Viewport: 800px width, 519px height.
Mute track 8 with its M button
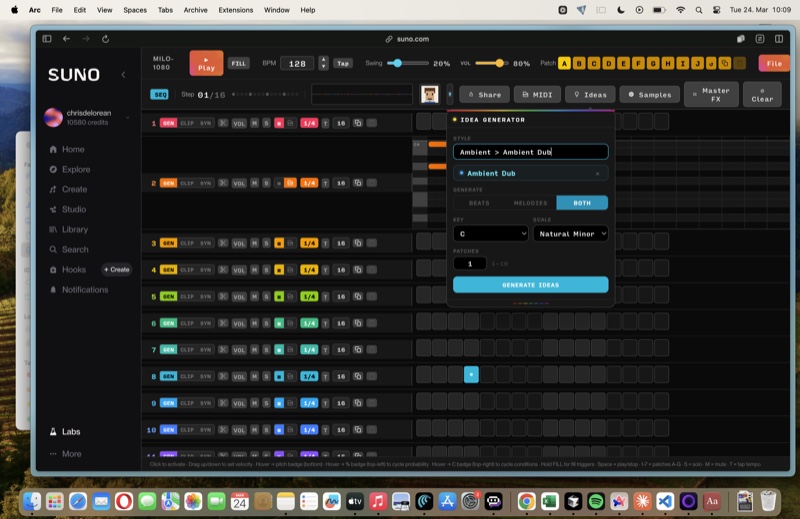point(255,376)
